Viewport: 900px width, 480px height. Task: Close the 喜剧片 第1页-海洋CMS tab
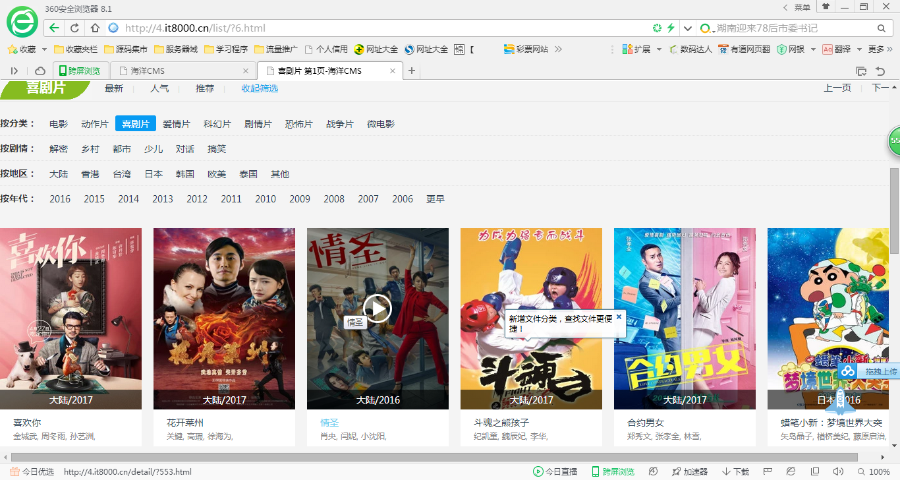[x=393, y=71]
